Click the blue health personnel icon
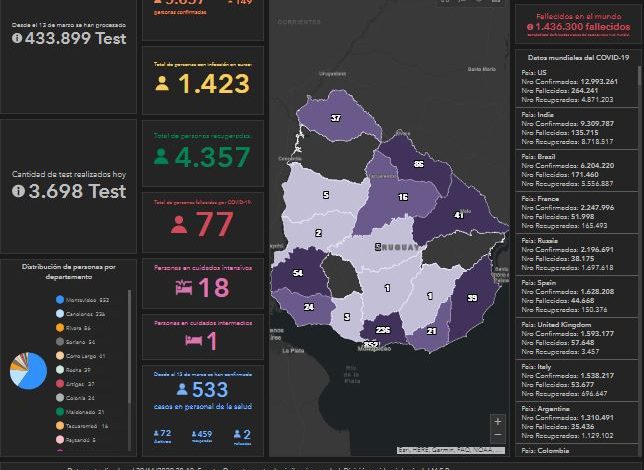 pos(182,390)
